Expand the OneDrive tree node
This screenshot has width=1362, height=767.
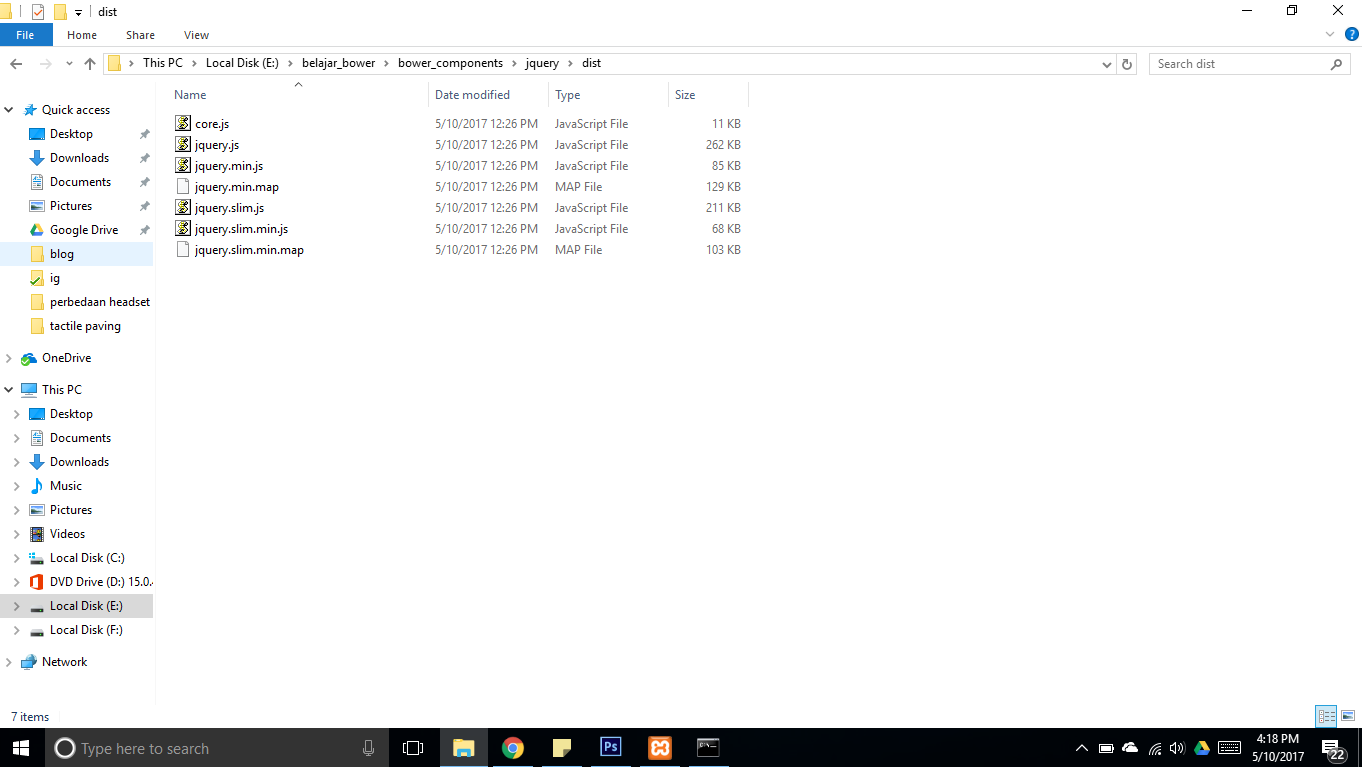click(10, 358)
